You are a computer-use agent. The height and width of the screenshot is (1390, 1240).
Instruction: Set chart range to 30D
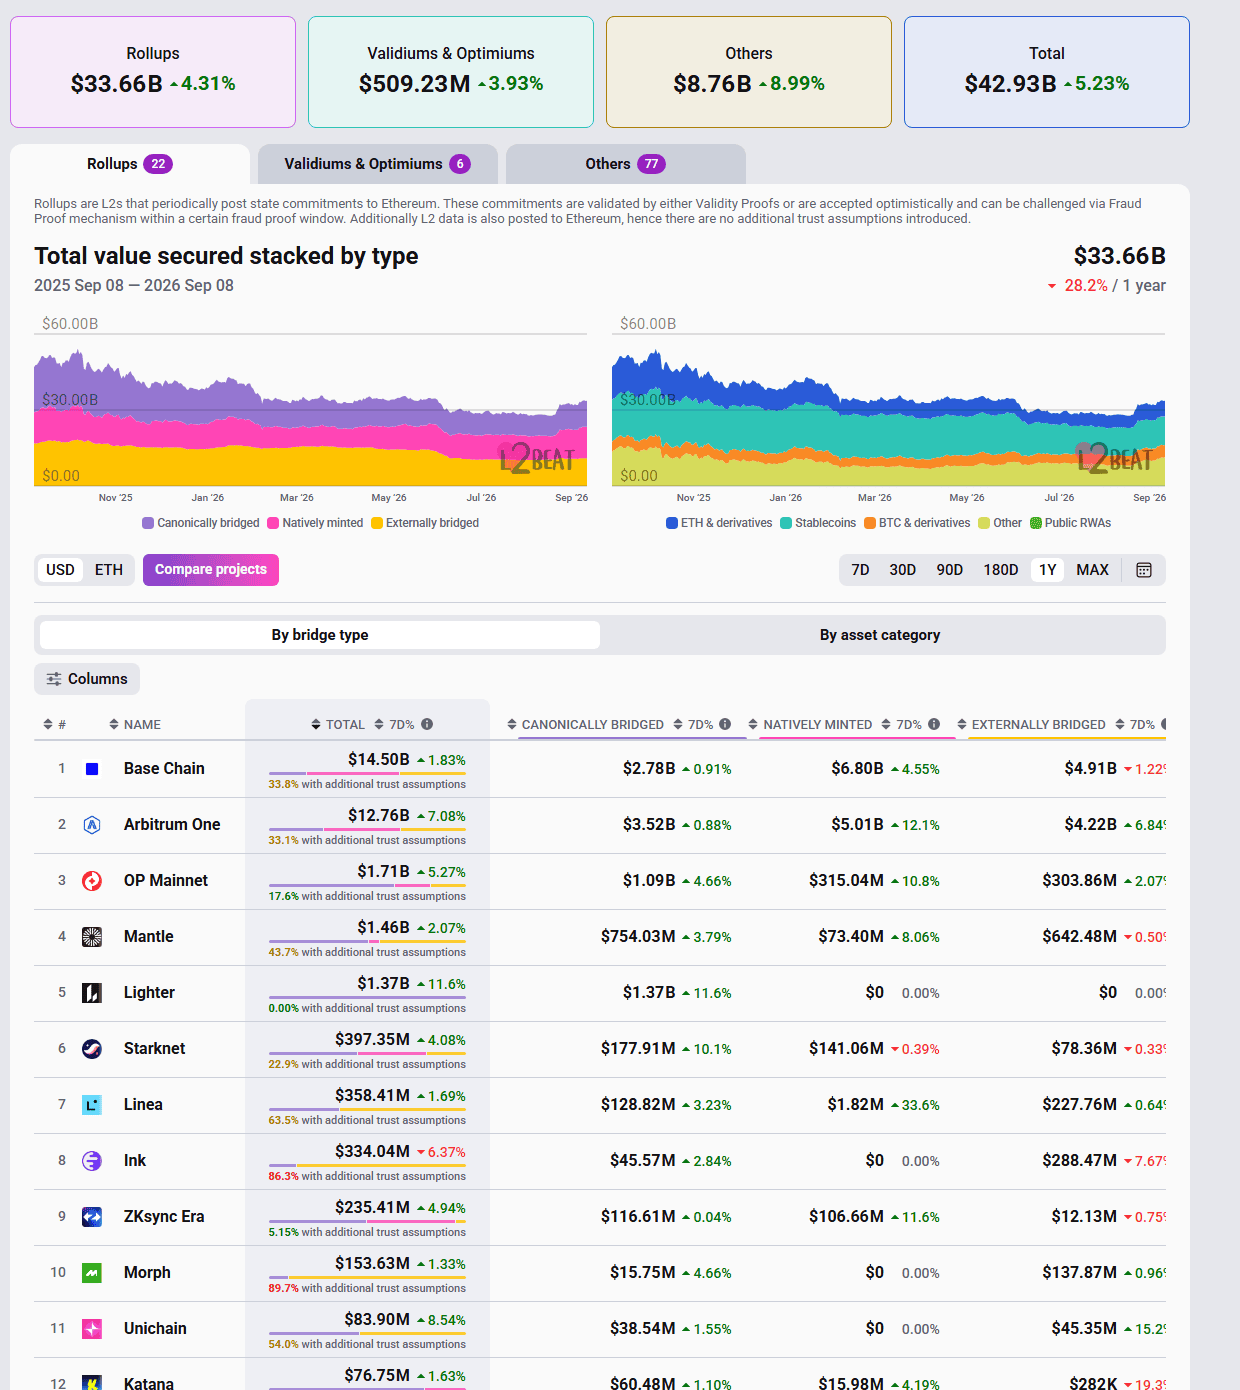[903, 570]
